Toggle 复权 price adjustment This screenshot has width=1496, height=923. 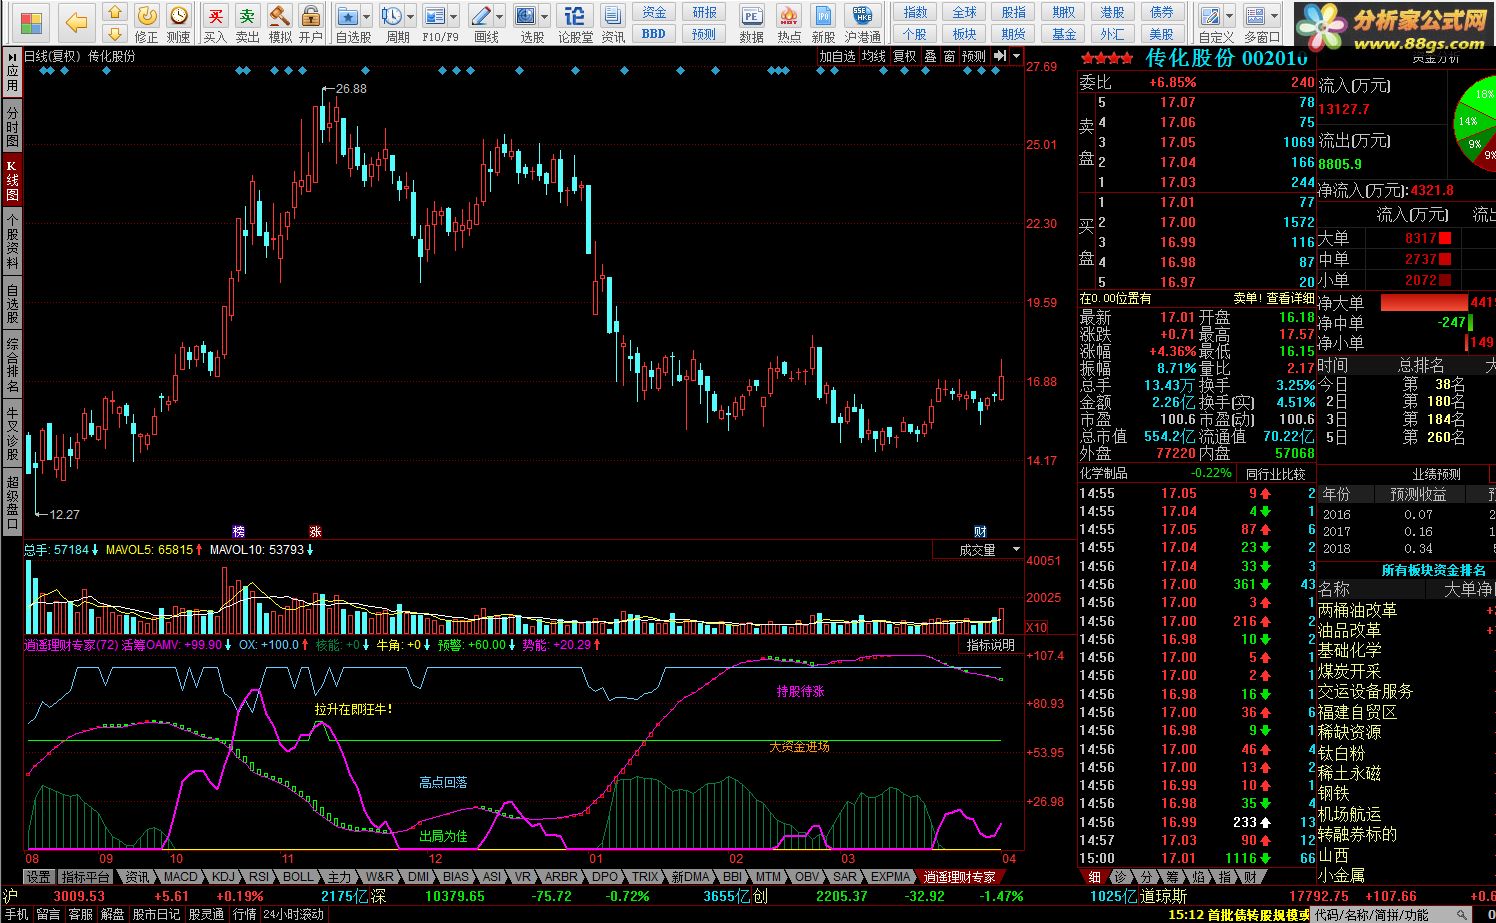[905, 56]
